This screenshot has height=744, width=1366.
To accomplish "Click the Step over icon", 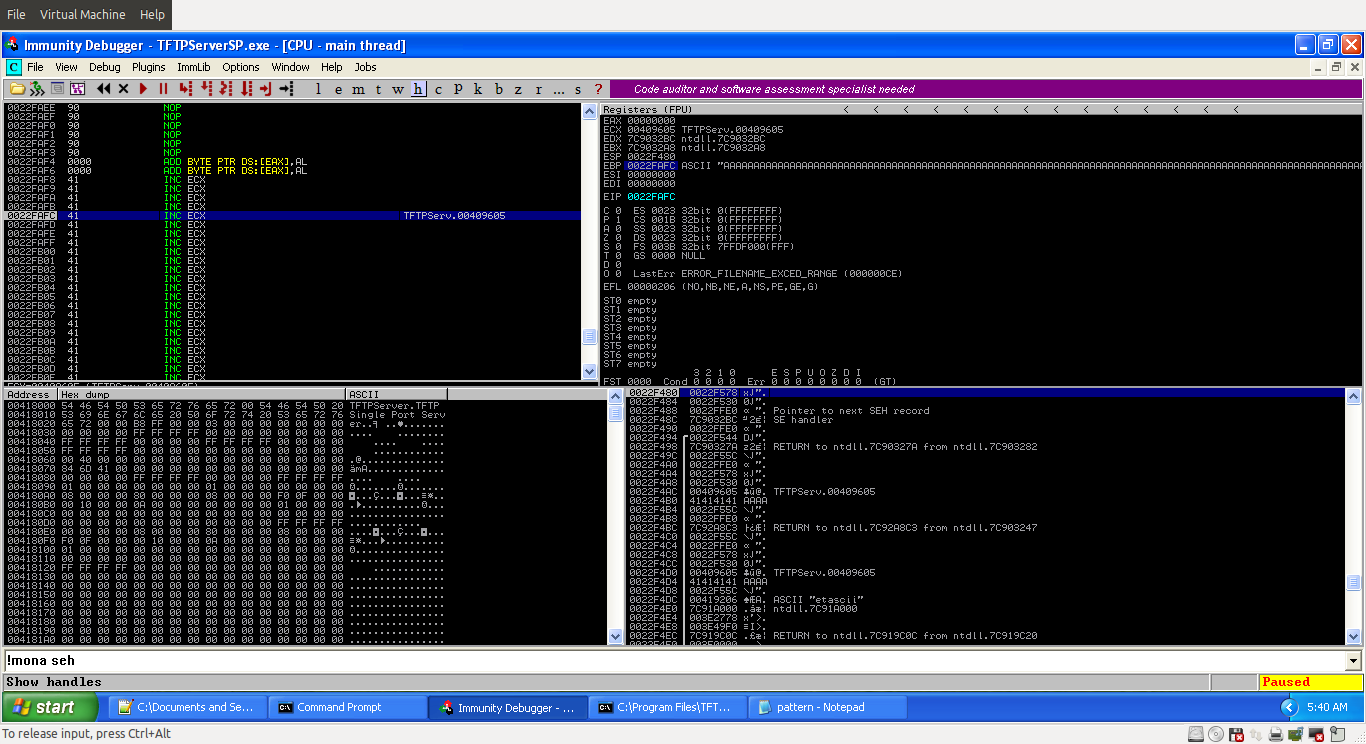I will 206,89.
